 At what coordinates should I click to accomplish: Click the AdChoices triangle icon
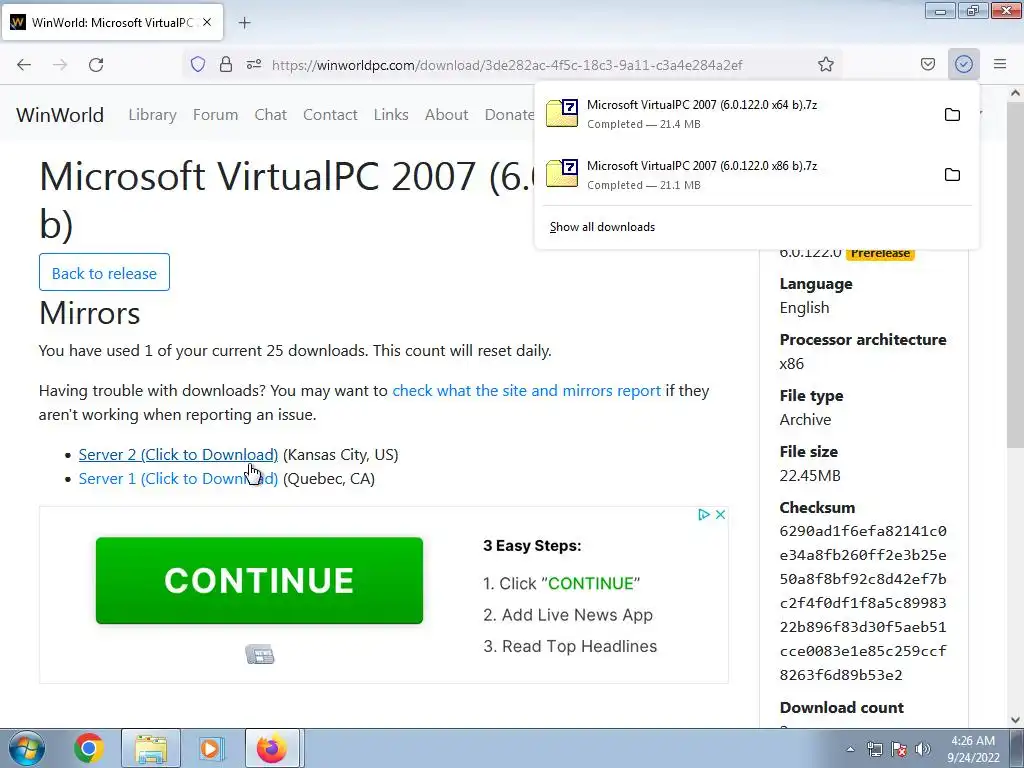point(703,515)
